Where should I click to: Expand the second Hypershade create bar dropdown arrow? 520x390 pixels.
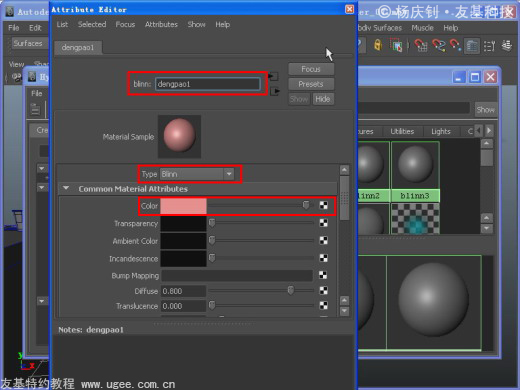(42, 188)
